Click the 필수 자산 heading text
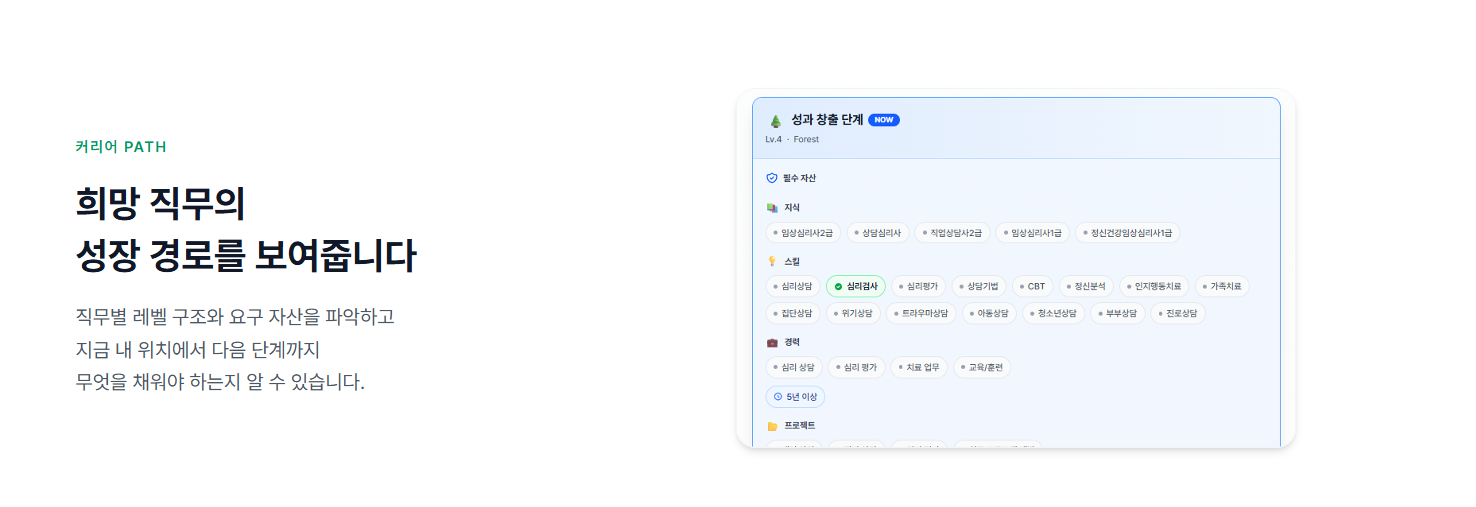The image size is (1476, 507). [799, 178]
